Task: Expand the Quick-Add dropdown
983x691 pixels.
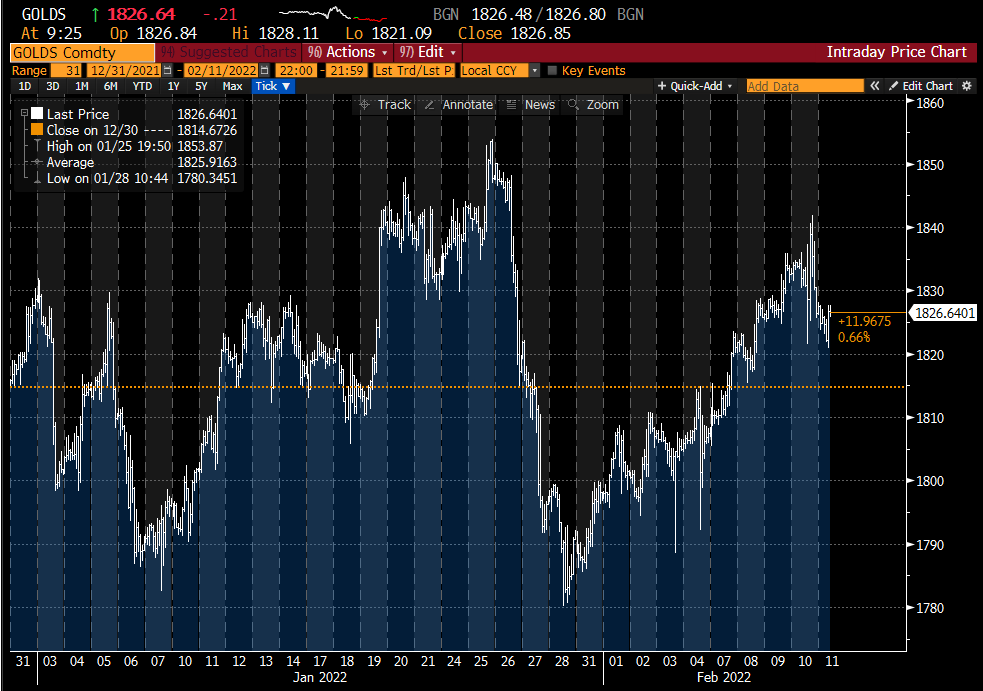Action: [x=695, y=87]
